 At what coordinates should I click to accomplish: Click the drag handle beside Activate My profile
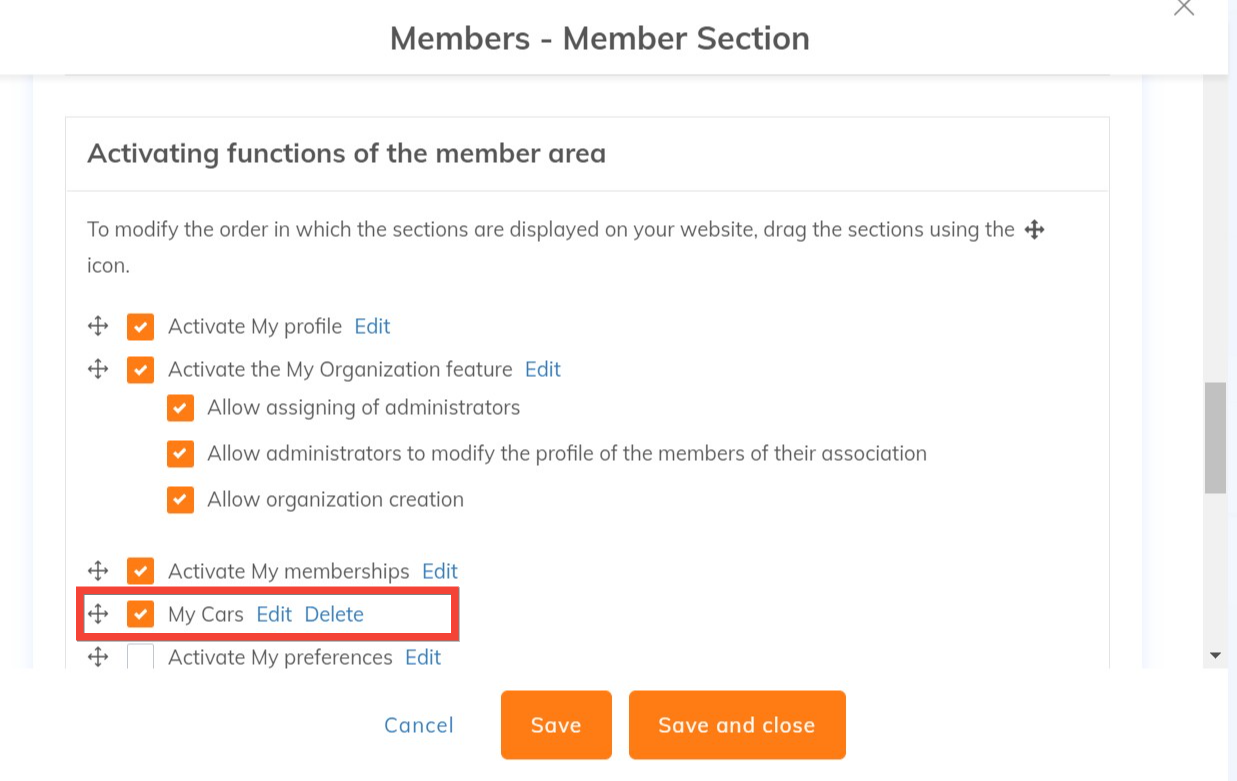[x=98, y=326]
